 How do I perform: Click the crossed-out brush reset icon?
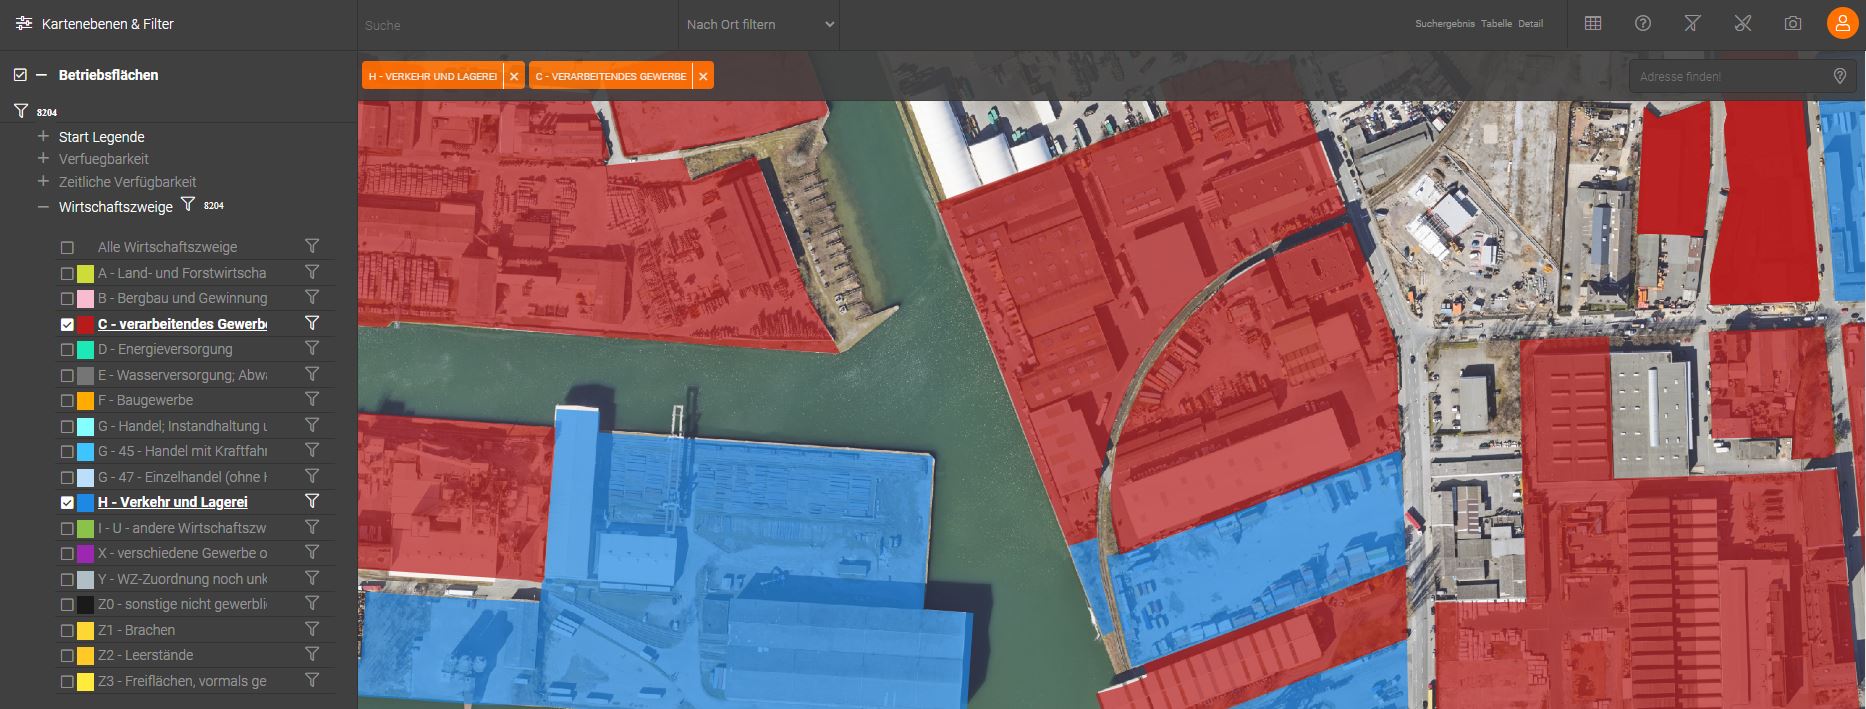coord(1743,24)
